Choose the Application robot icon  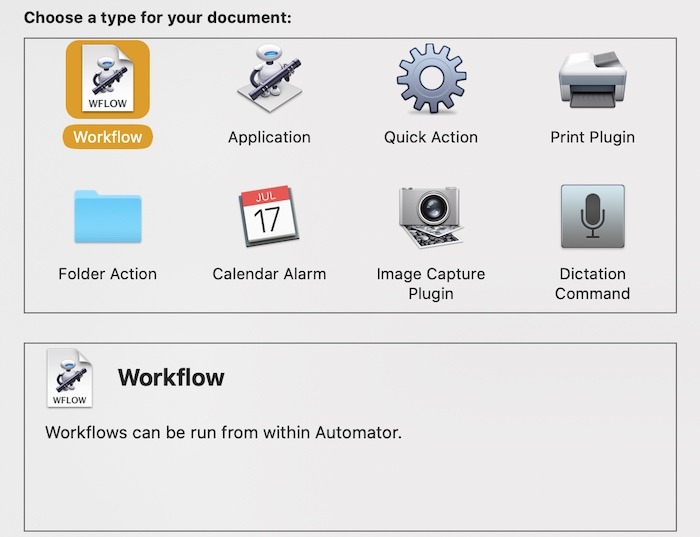269,77
